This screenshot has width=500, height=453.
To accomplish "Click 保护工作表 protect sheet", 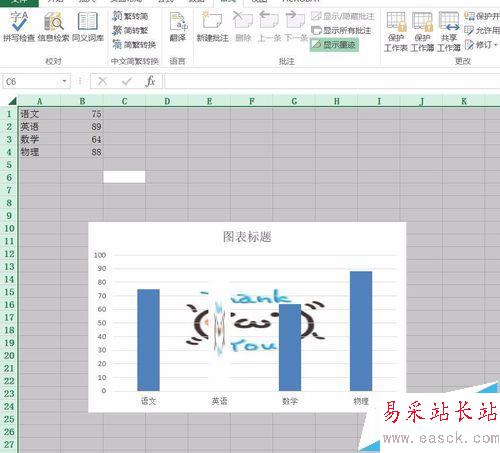I will tap(396, 32).
